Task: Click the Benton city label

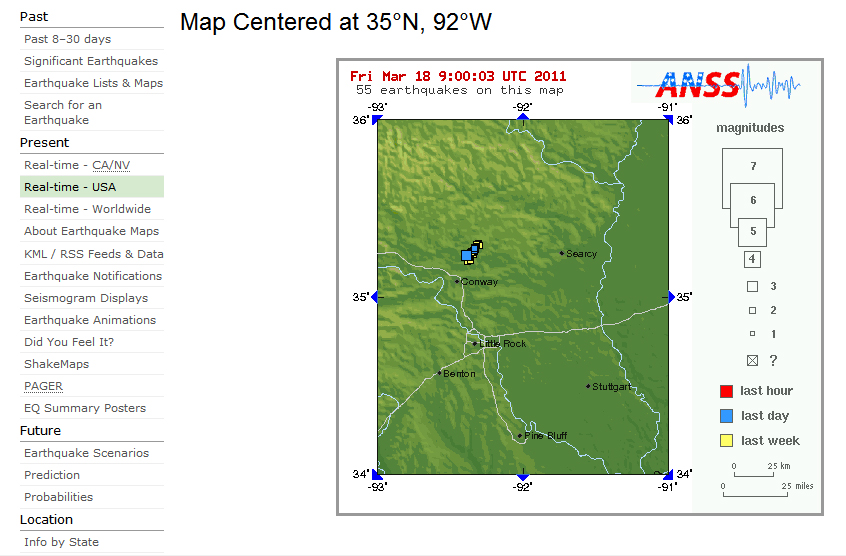Action: click(459, 373)
